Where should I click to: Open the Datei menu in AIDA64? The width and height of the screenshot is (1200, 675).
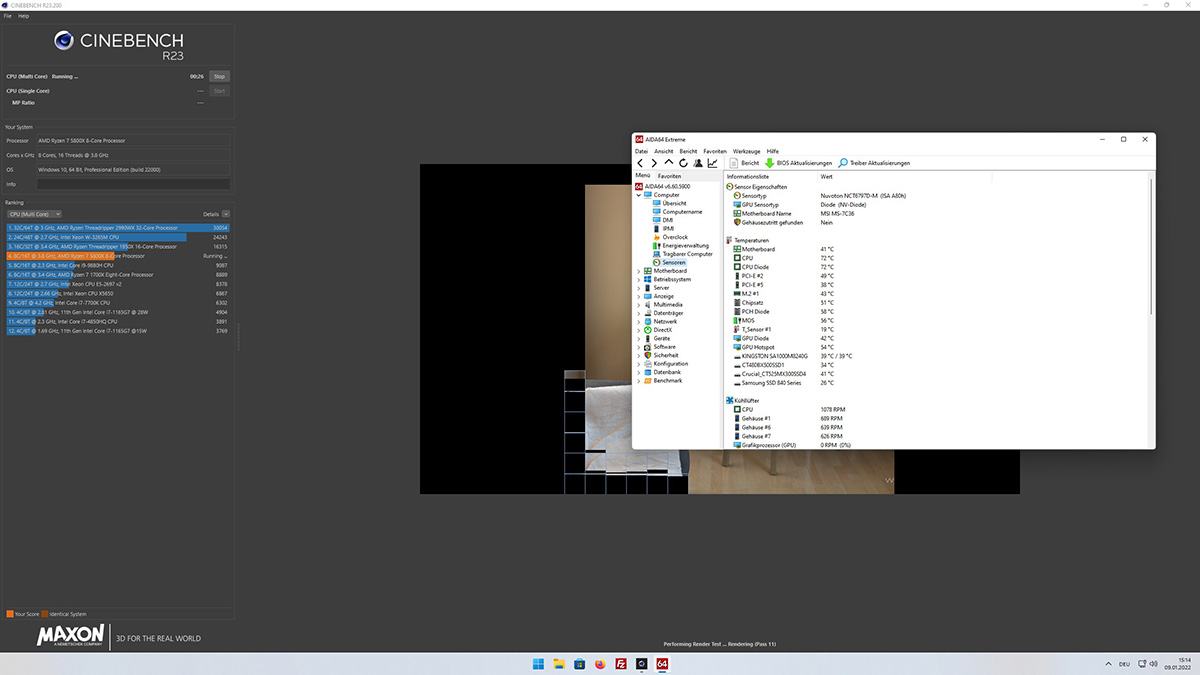641,151
